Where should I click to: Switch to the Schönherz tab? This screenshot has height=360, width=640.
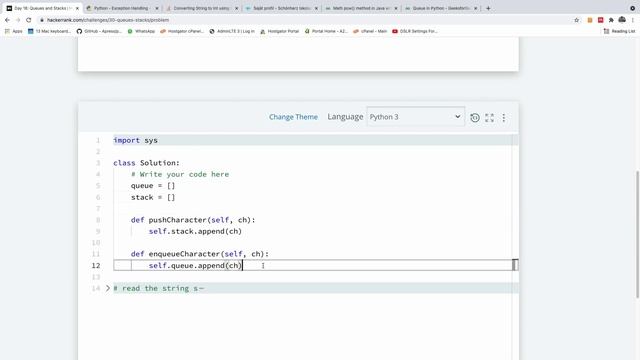point(281,8)
